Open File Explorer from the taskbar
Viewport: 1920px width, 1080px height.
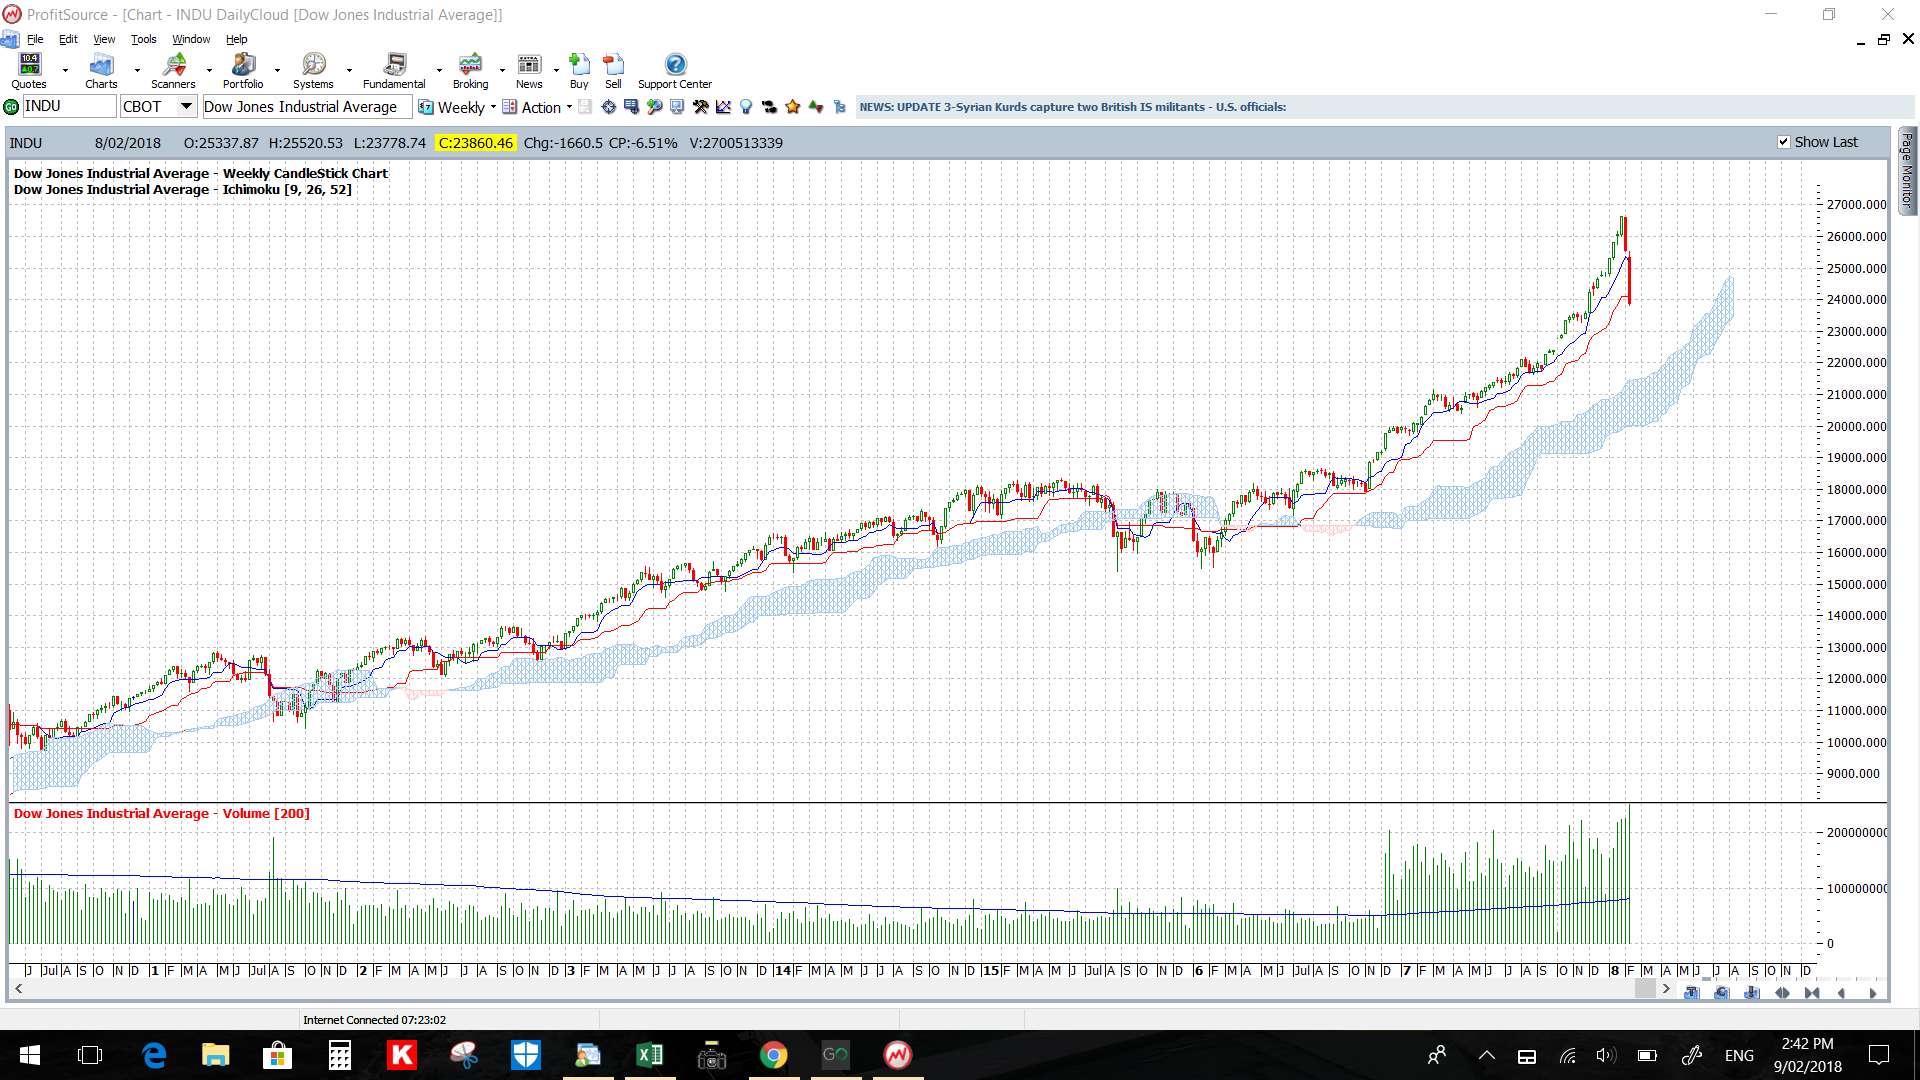[215, 1055]
